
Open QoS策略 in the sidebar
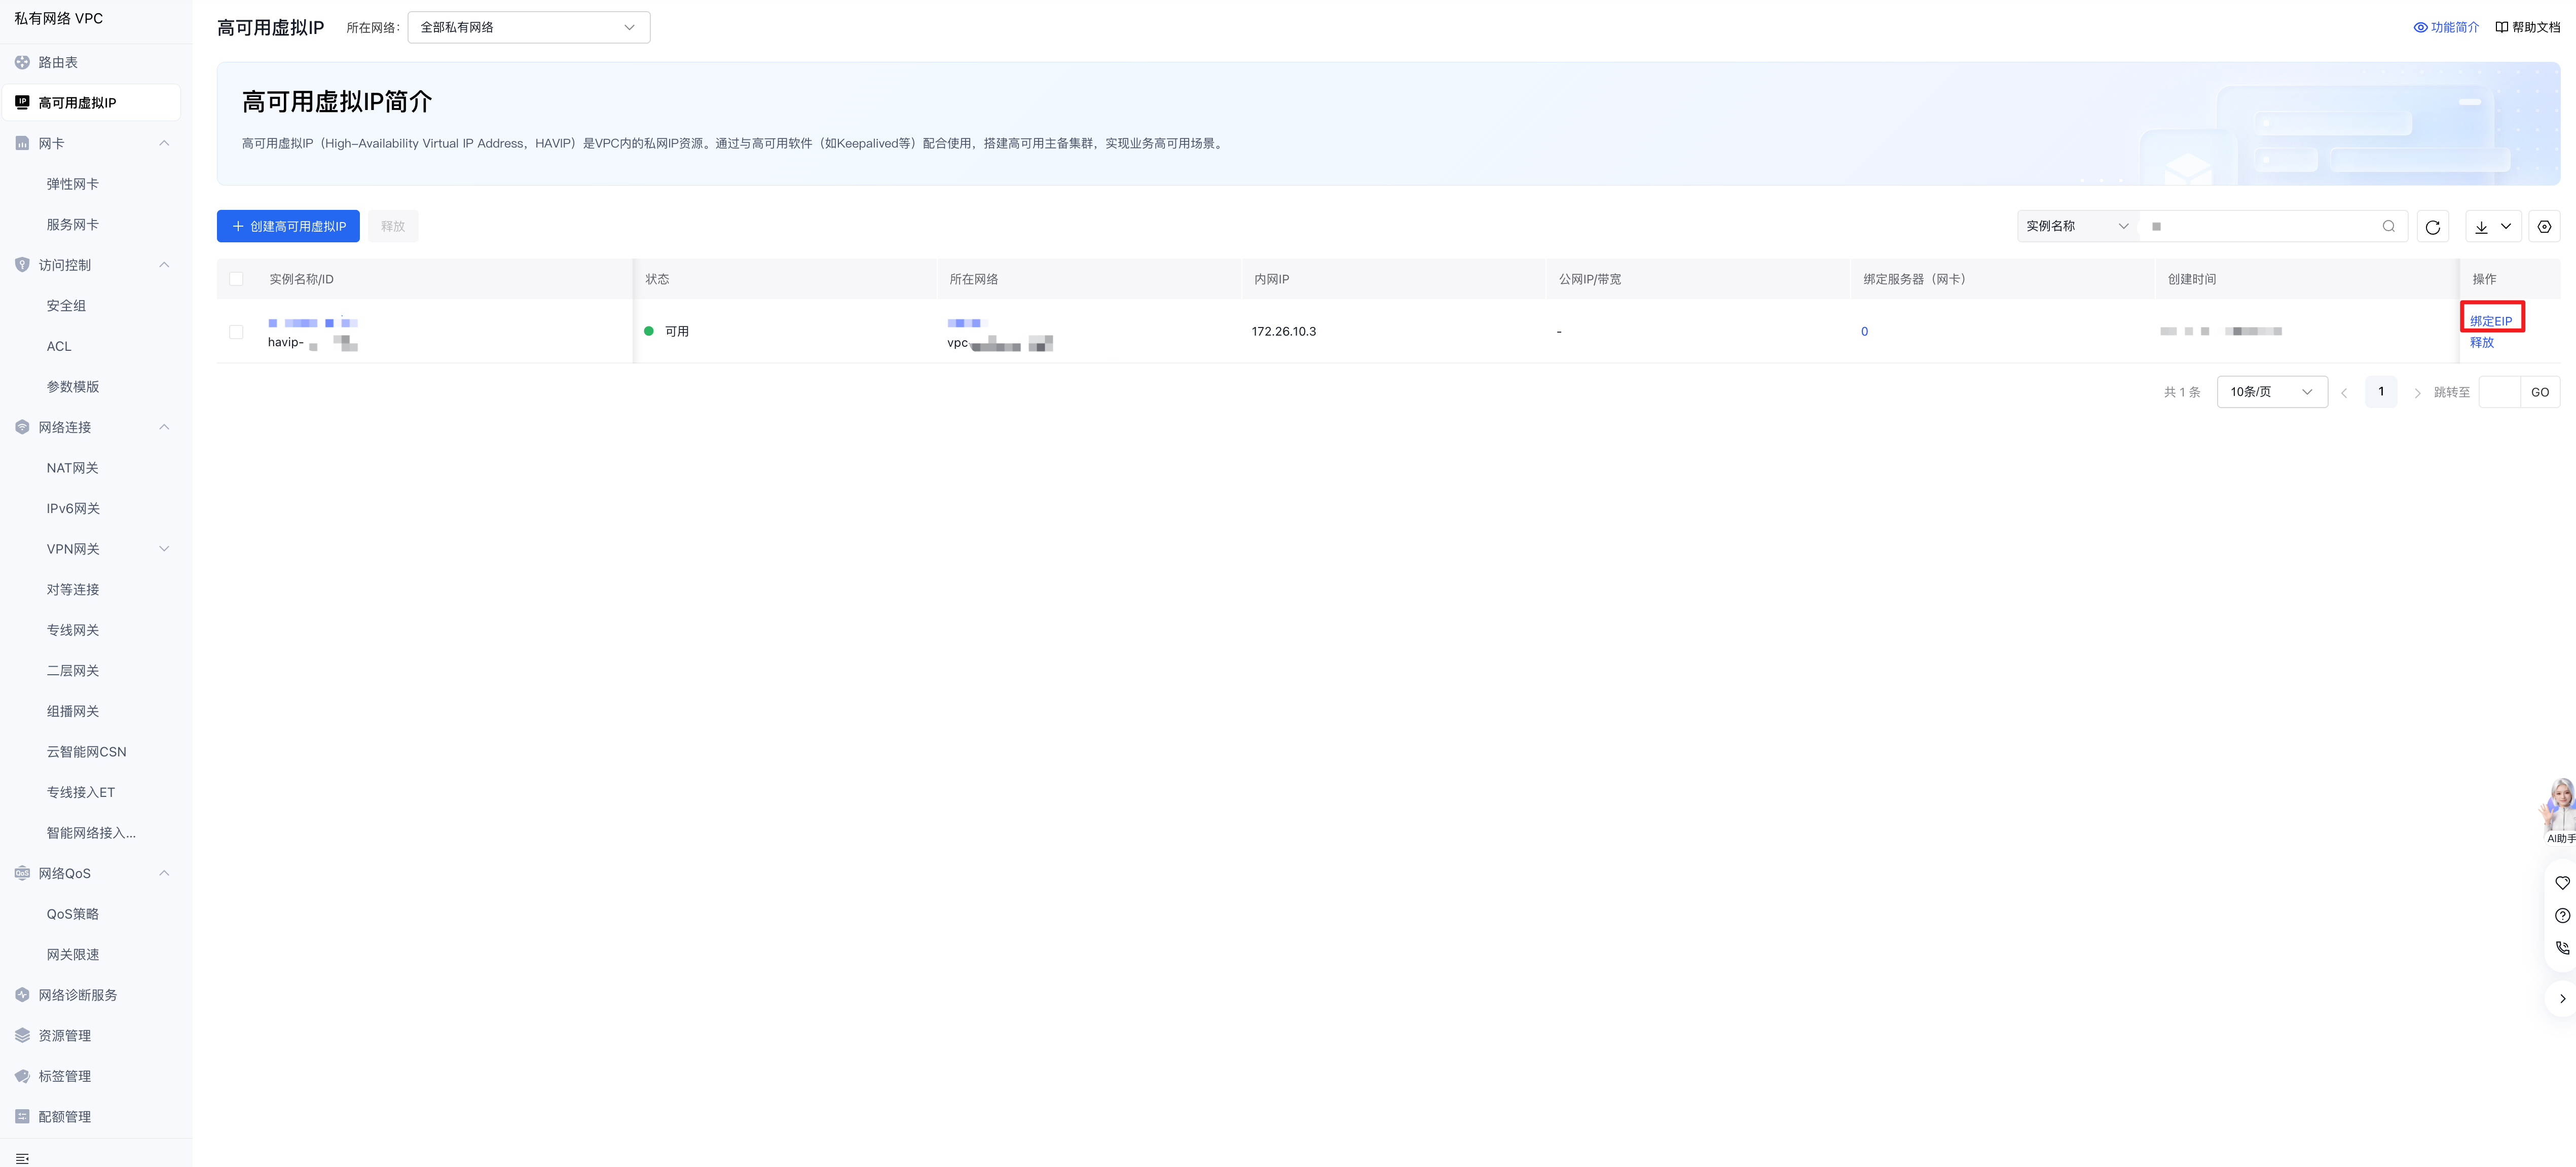tap(72, 914)
